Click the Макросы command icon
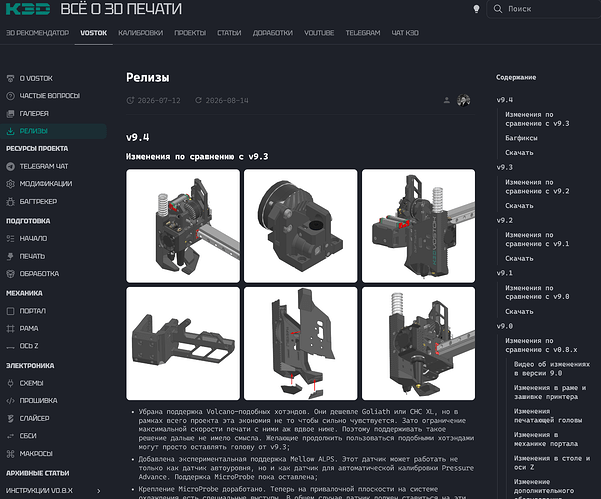This screenshot has width=601, height=499. [x=10, y=453]
